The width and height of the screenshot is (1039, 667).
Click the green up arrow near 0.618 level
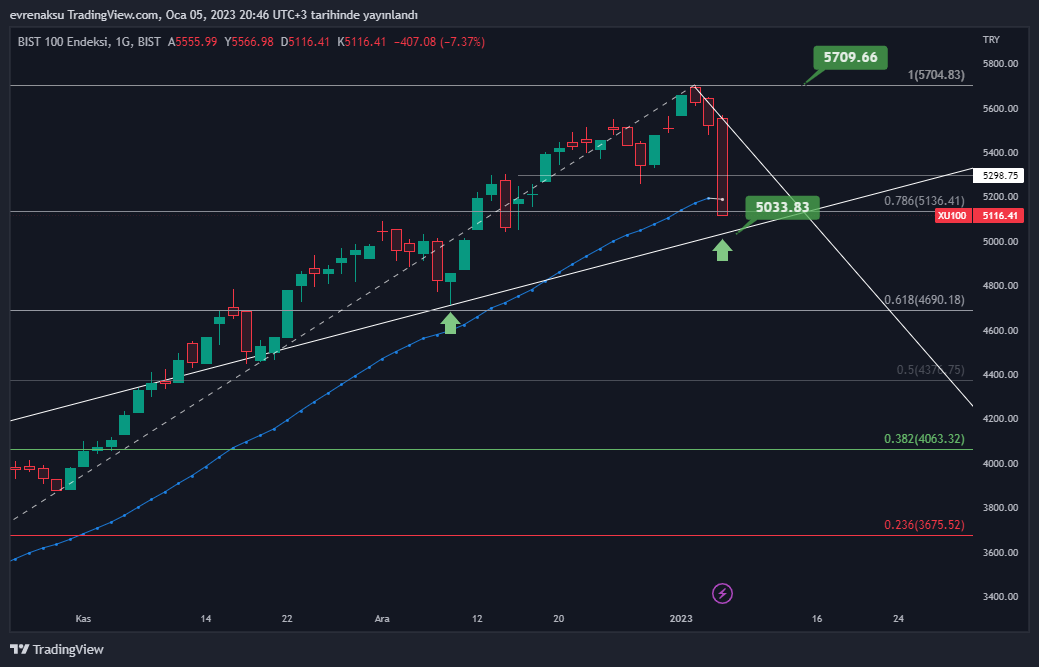tap(450, 323)
